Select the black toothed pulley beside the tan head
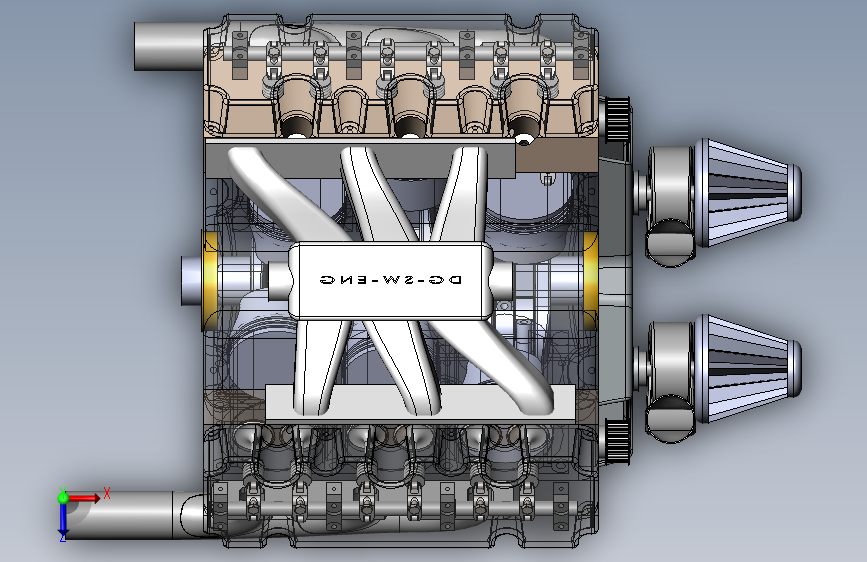The height and width of the screenshot is (562, 867). click(618, 119)
